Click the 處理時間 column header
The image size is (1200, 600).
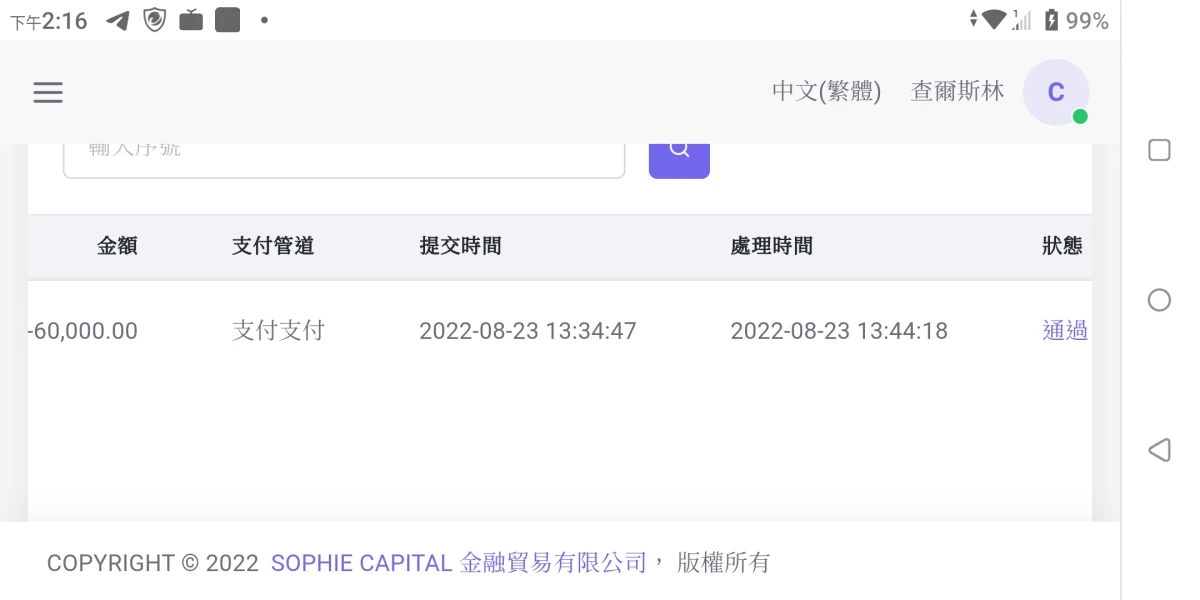(771, 246)
